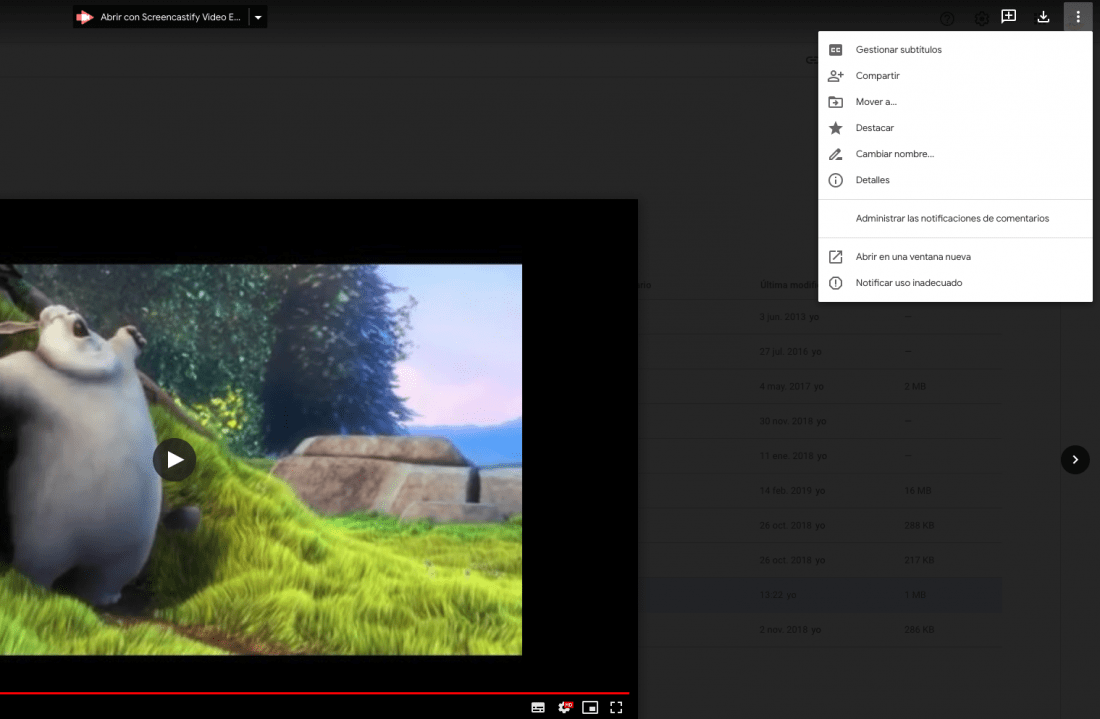The width and height of the screenshot is (1100, 719).
Task: Open the dimmed help icon
Action: (x=947, y=19)
